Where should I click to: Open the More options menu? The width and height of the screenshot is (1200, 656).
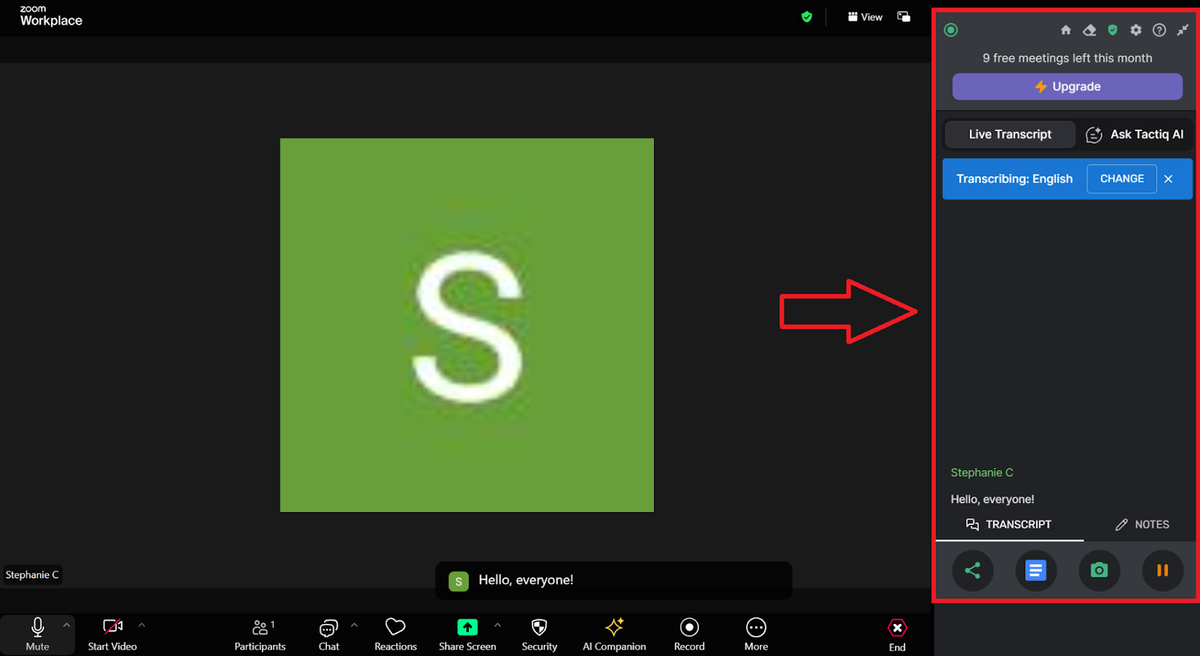[756, 634]
